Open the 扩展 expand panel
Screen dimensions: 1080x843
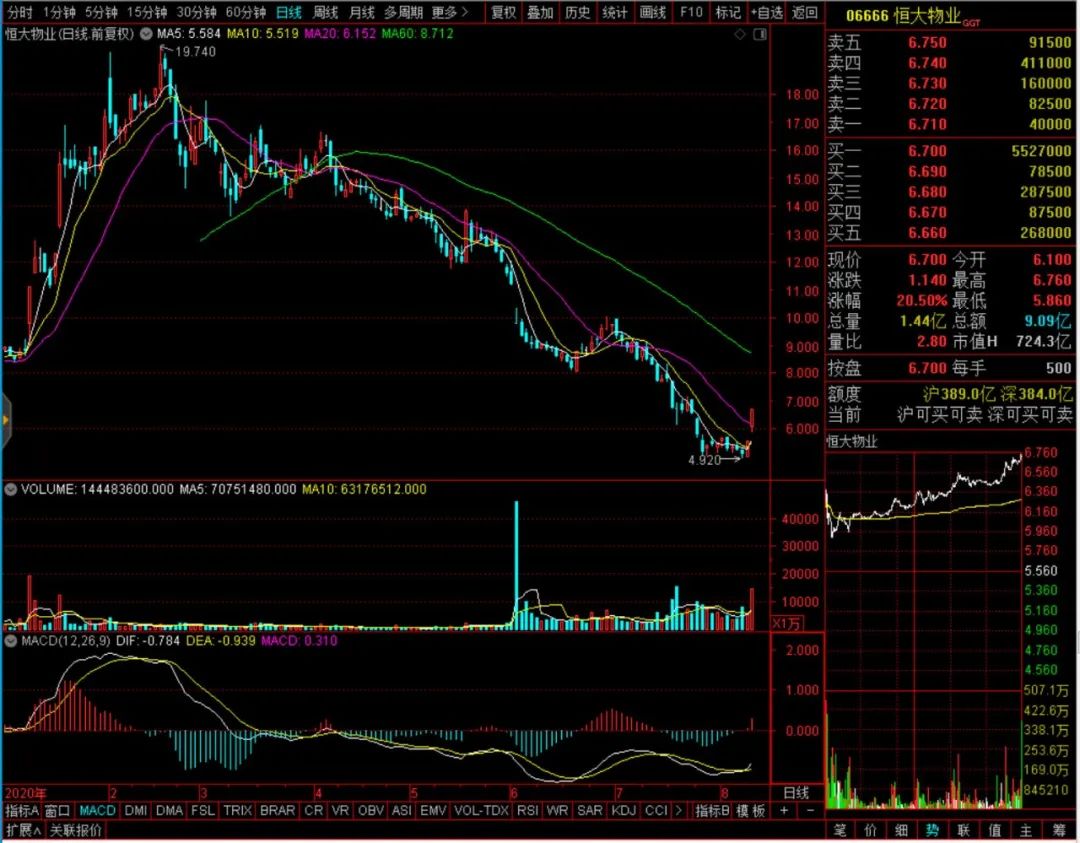click(x=22, y=830)
